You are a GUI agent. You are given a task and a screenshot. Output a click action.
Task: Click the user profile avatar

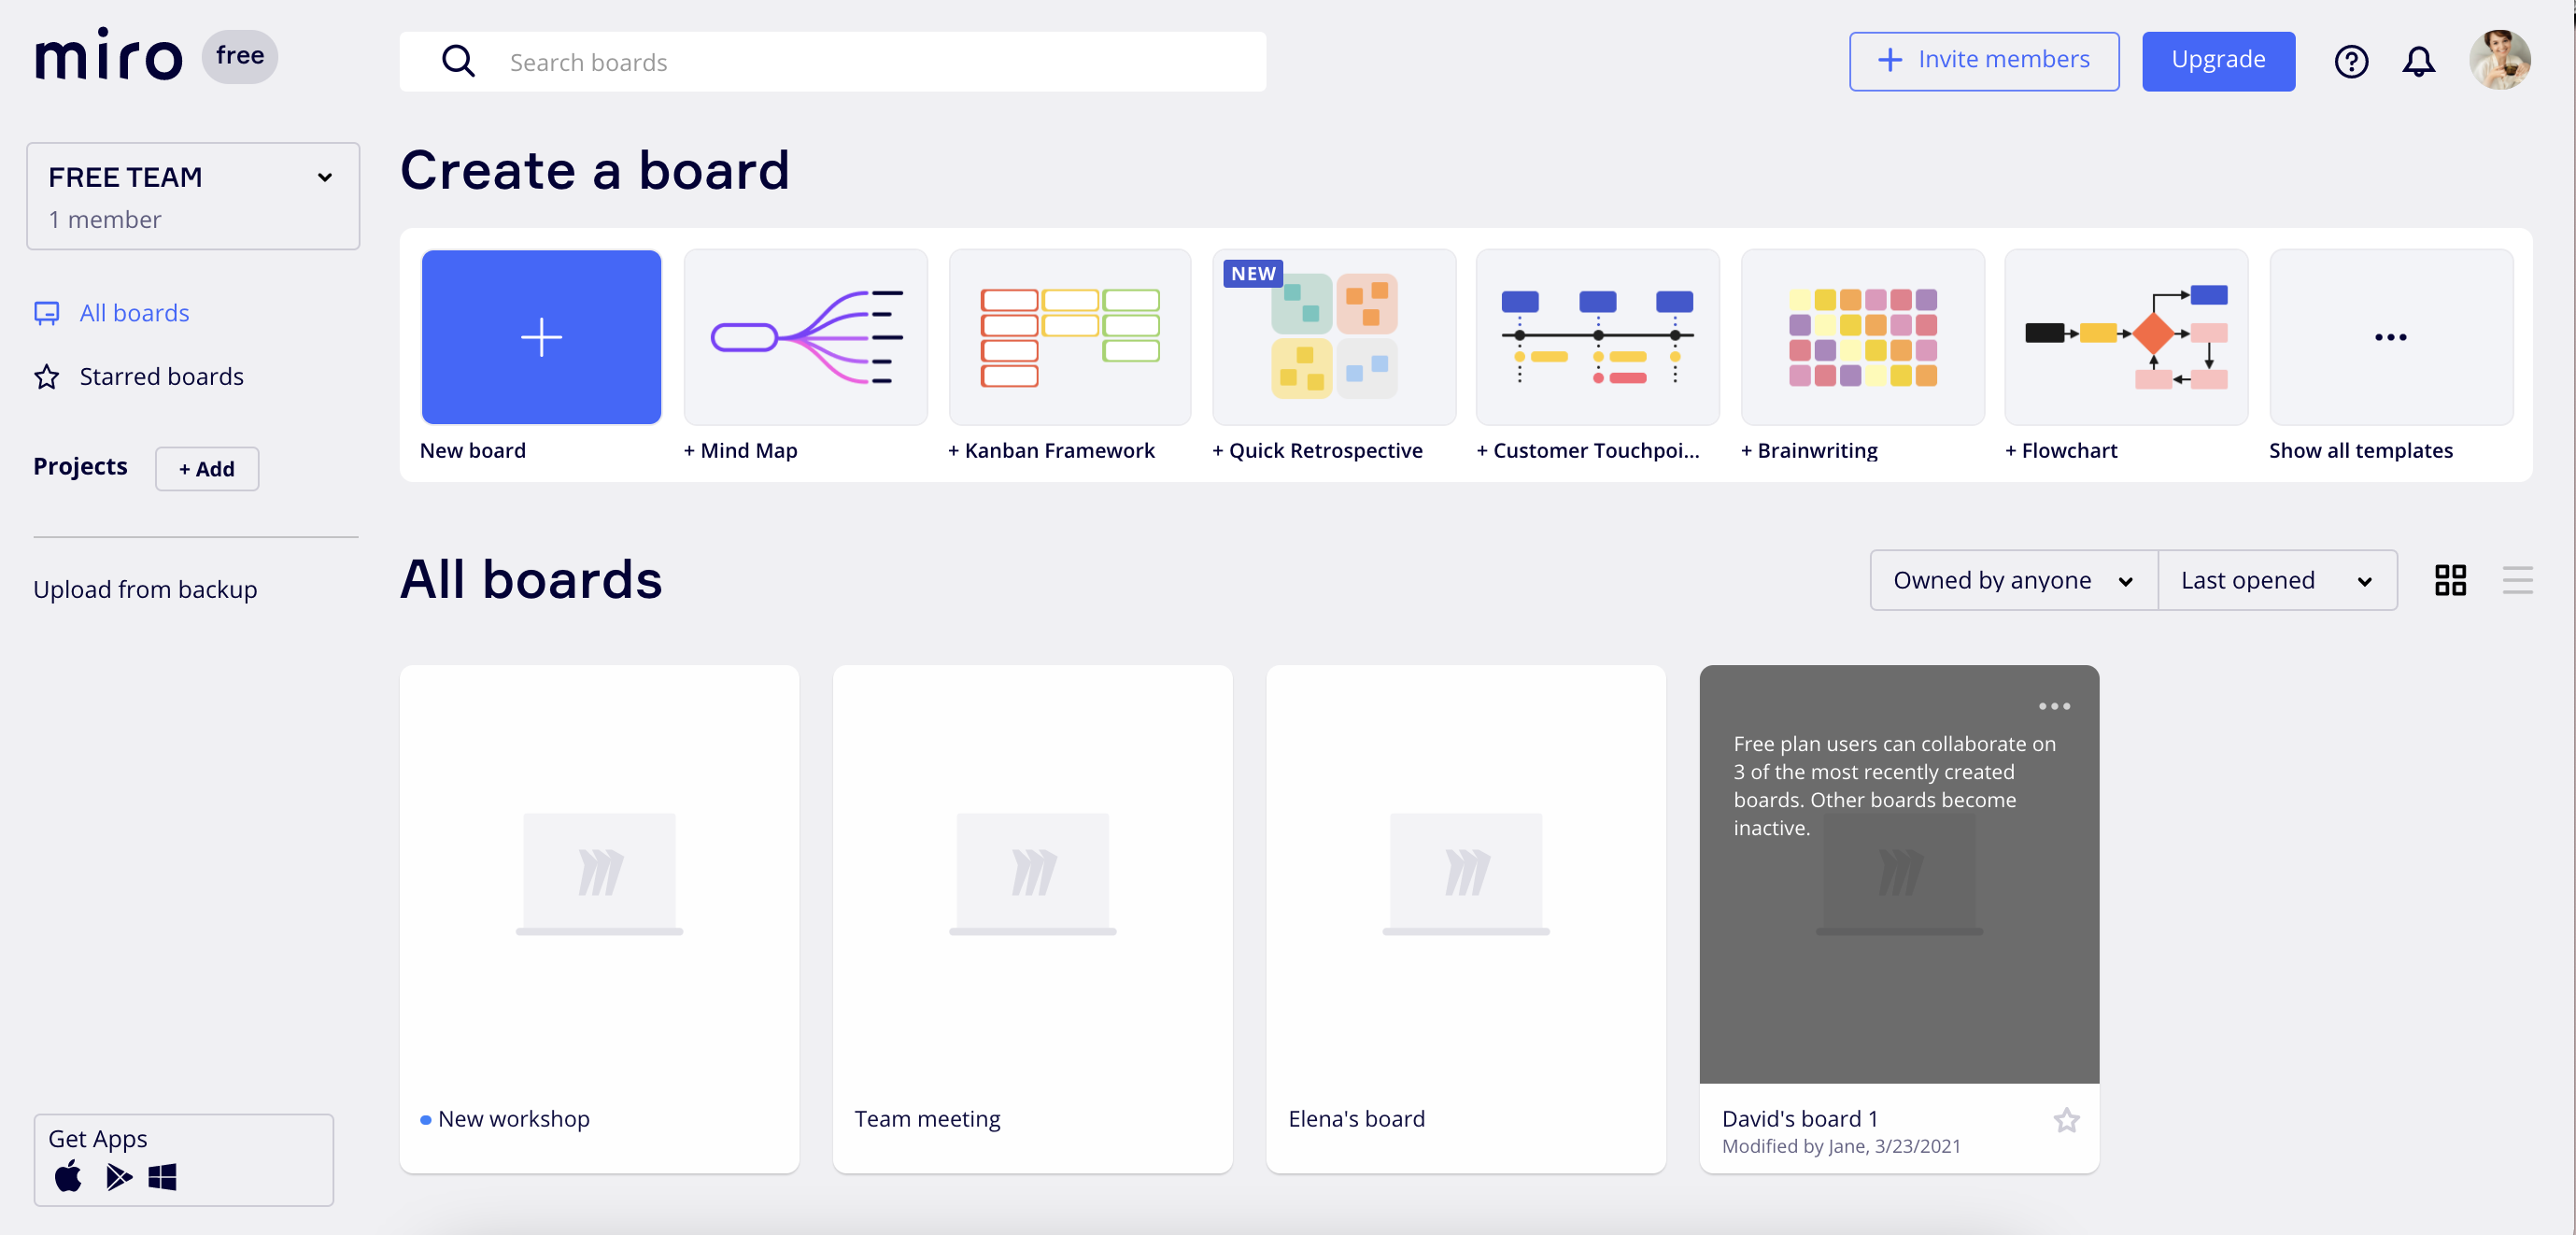[x=2499, y=60]
